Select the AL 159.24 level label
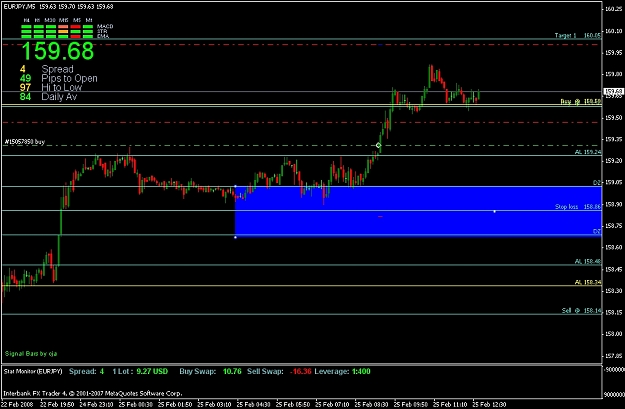Viewport: 625px width, 409px height. [588, 152]
